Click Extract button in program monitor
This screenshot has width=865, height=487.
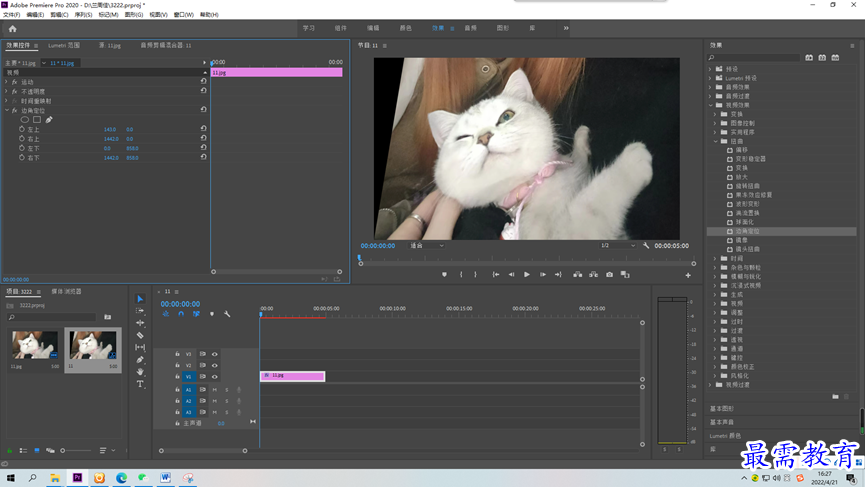coord(594,275)
